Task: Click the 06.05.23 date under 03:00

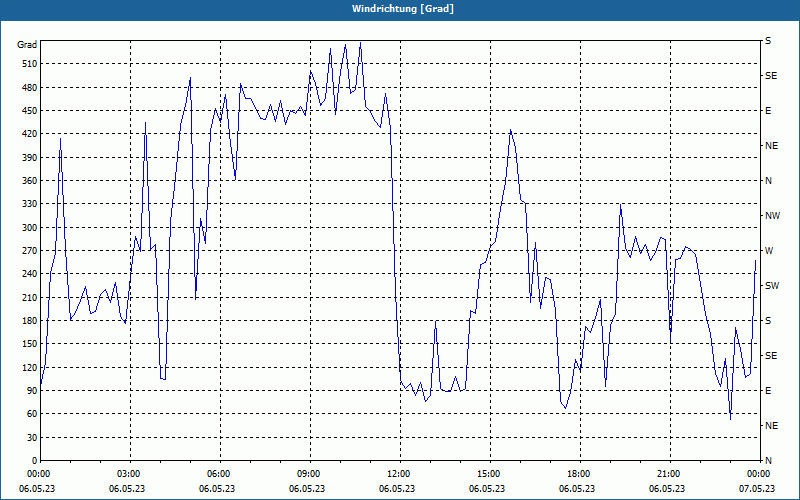Action: point(127,489)
